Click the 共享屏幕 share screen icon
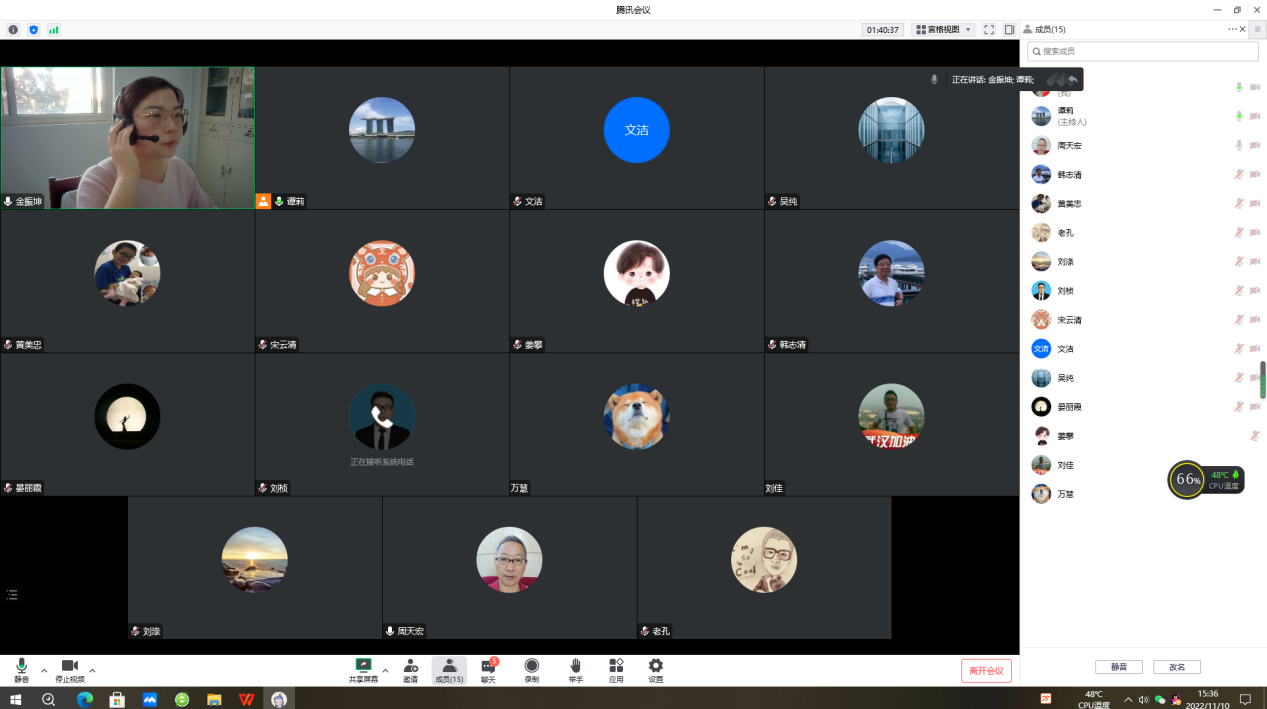 (363, 669)
